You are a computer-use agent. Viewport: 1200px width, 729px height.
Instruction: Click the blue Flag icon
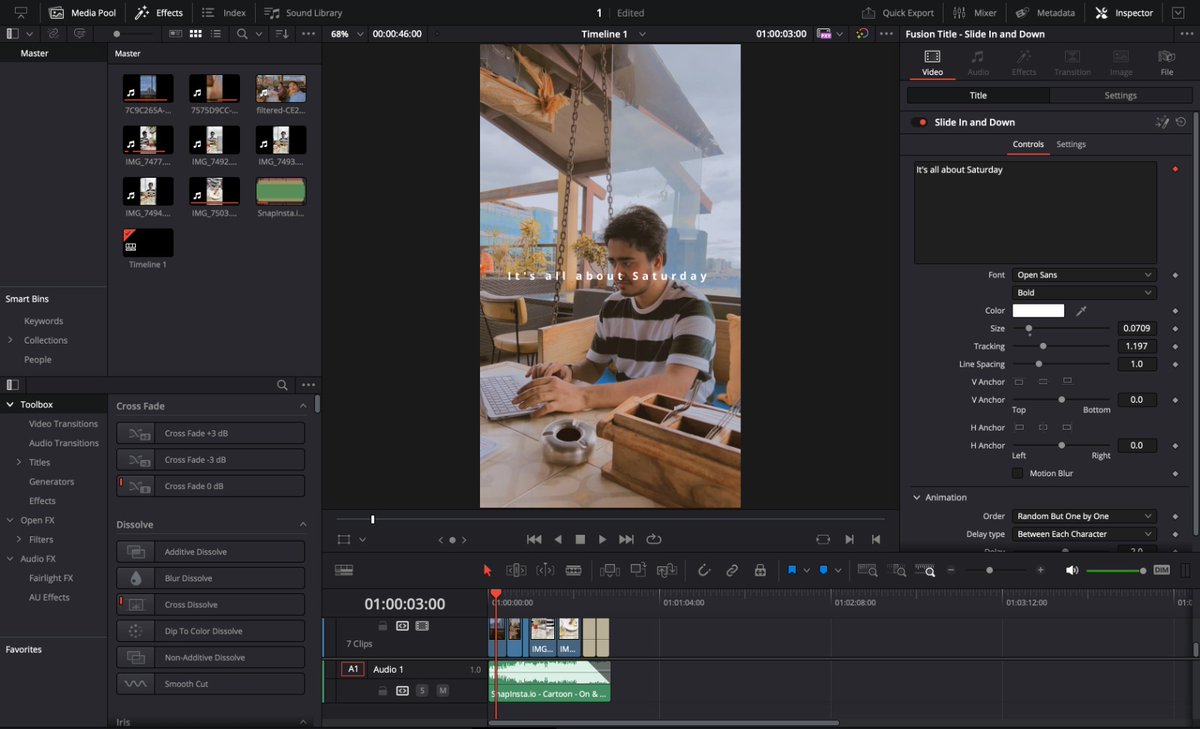792,570
